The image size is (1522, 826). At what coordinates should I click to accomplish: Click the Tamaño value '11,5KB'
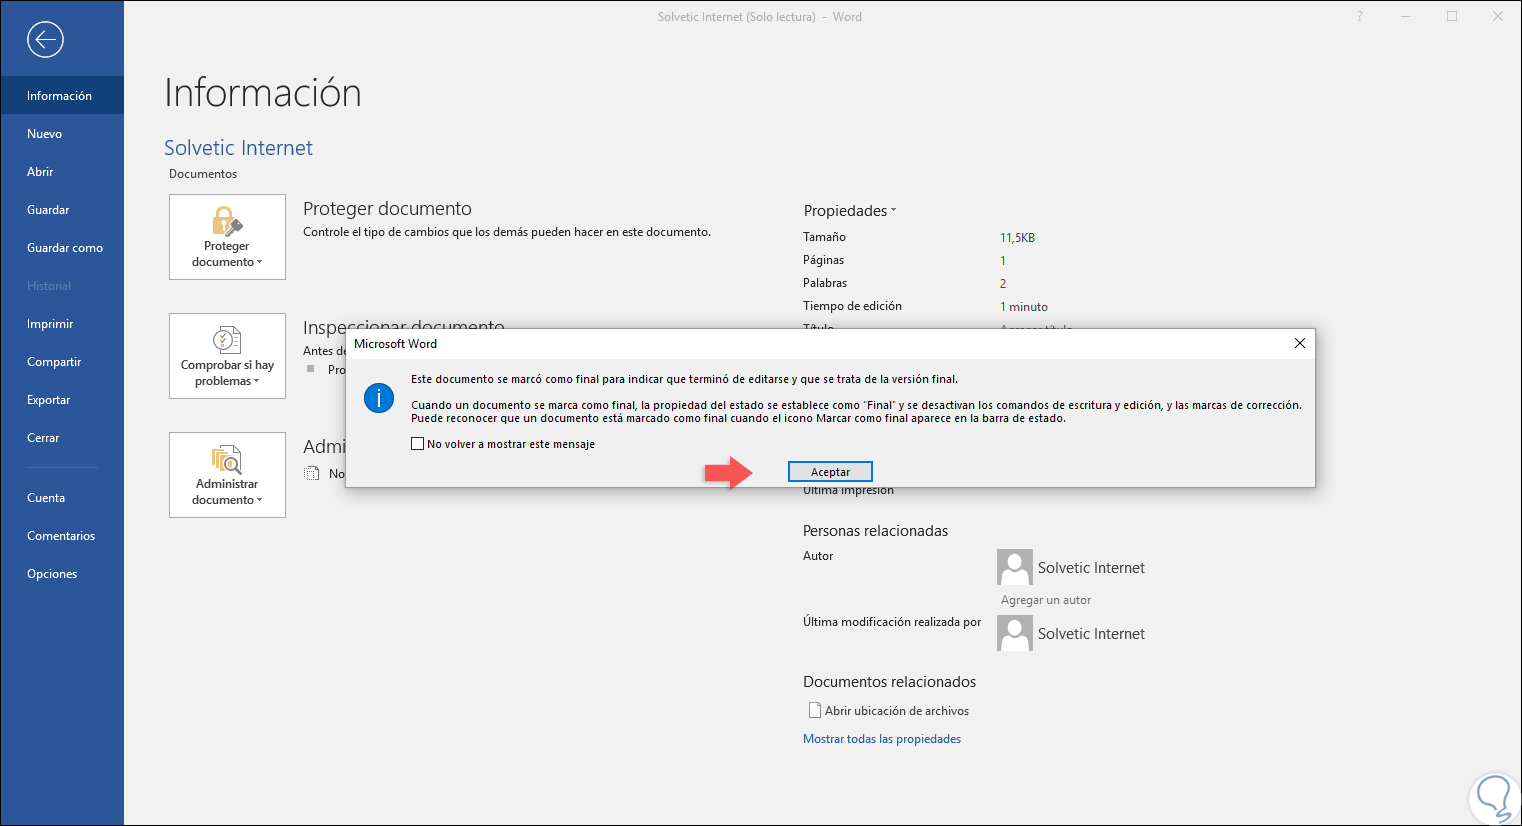click(1017, 238)
